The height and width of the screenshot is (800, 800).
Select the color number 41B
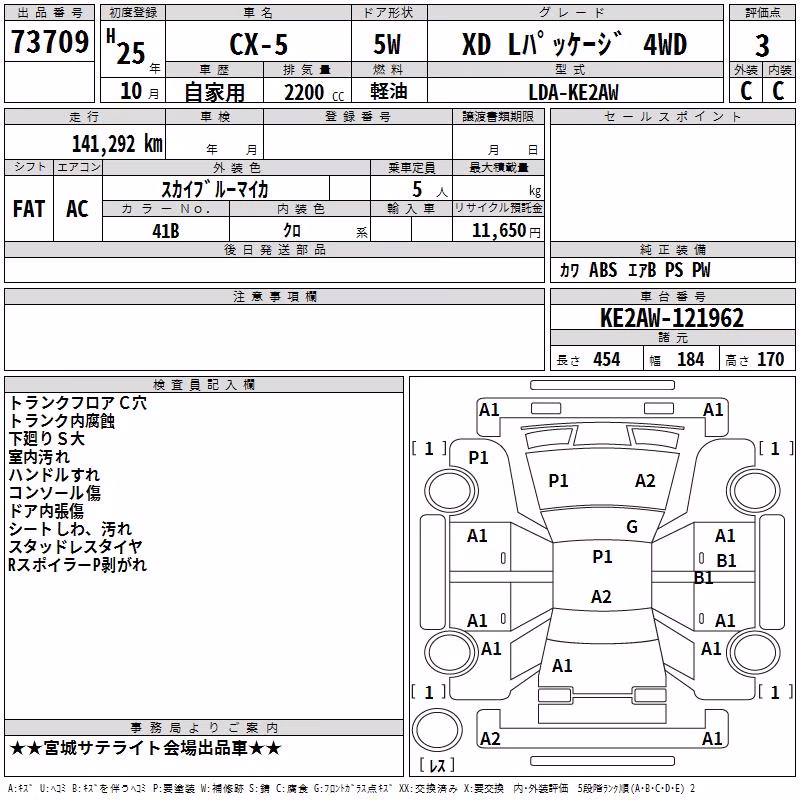165,231
